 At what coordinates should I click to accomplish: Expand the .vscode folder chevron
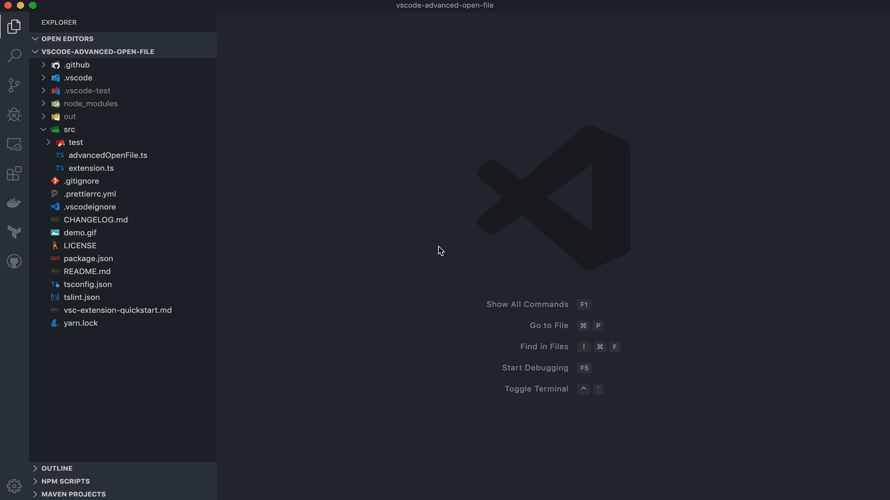coord(44,78)
